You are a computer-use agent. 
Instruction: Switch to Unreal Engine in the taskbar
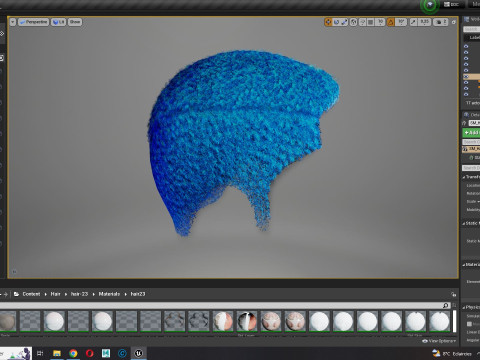coord(139,353)
